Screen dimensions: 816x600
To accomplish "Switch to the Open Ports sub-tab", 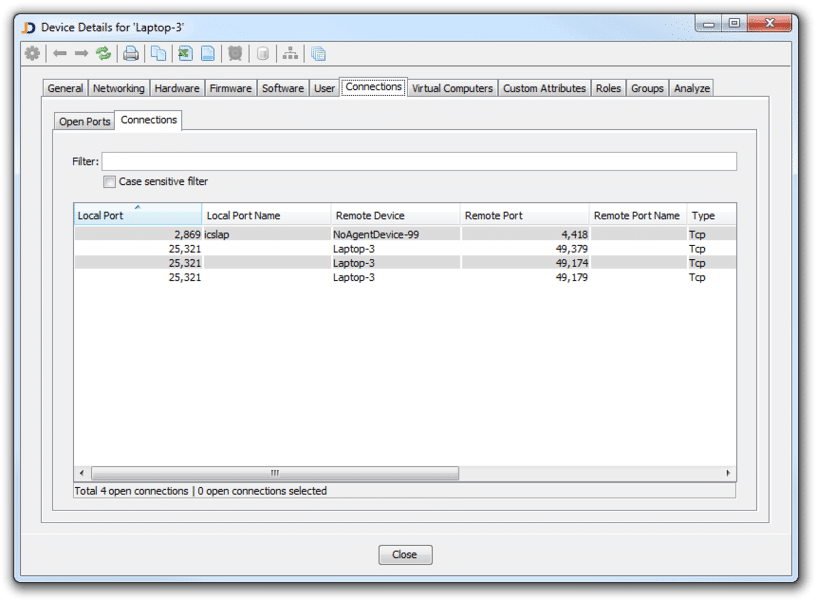I will point(85,122).
